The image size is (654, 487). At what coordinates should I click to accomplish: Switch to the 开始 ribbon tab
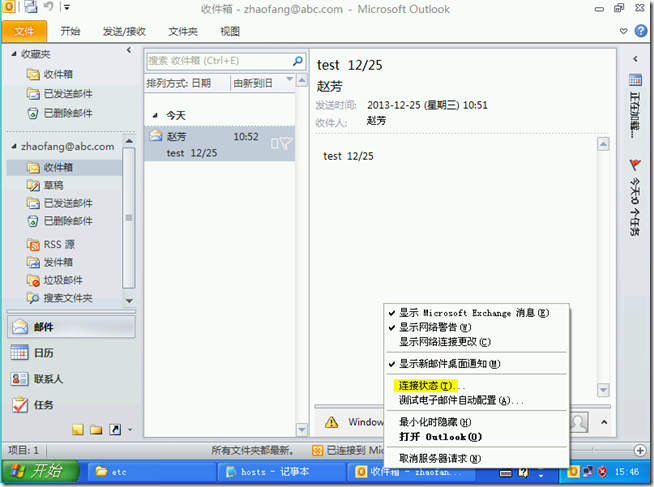(70, 31)
